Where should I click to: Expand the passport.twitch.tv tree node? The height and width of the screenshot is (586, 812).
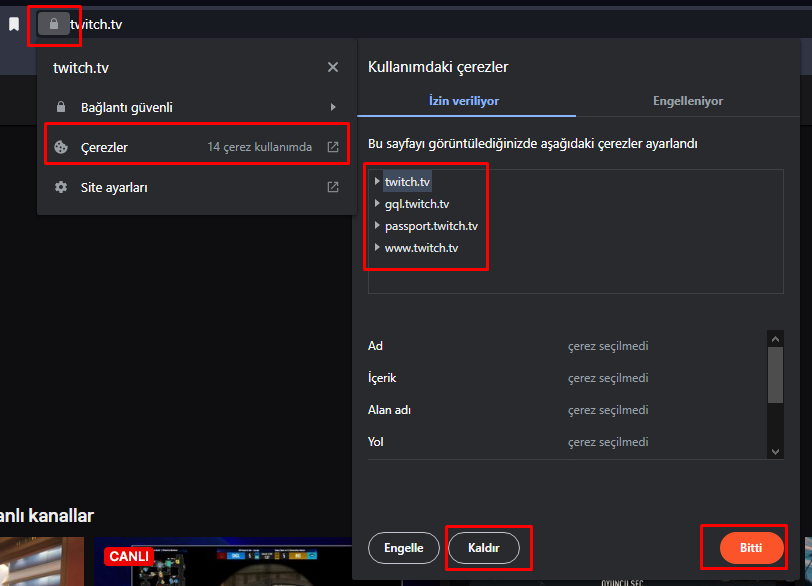[x=377, y=226]
